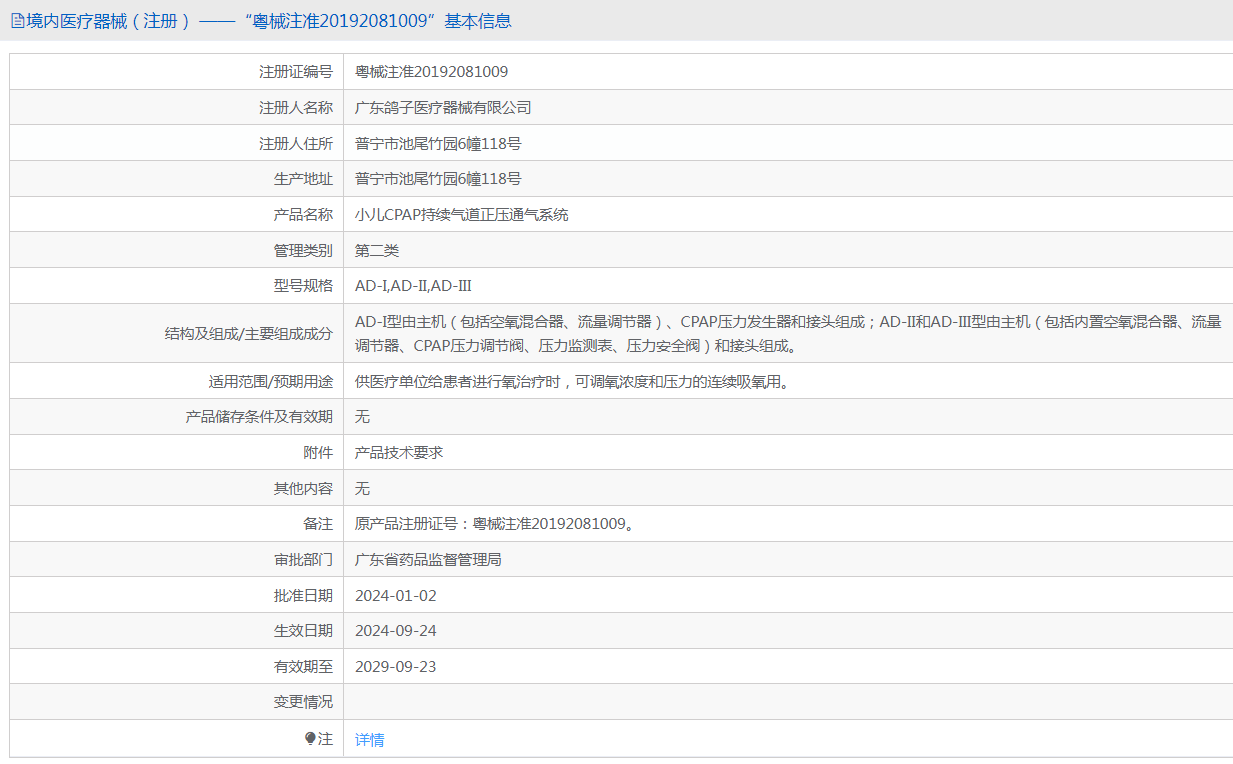The height and width of the screenshot is (764, 1233).
Task: Click the 管理类别 label
Action: [303, 251]
